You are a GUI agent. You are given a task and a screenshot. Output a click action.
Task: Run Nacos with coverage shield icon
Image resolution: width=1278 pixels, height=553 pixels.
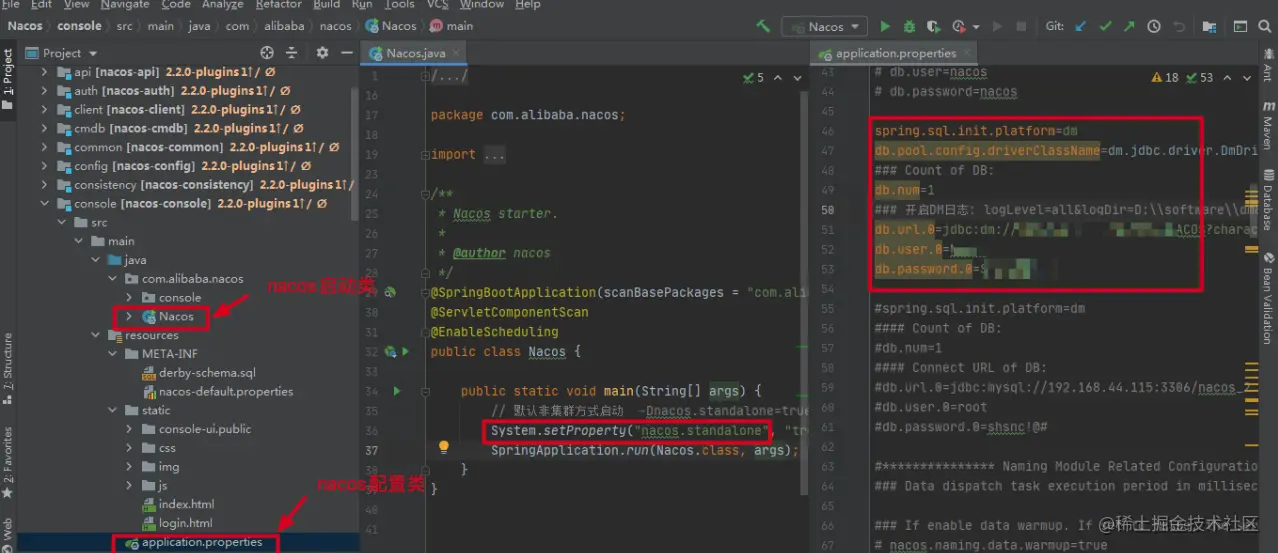tap(933, 26)
